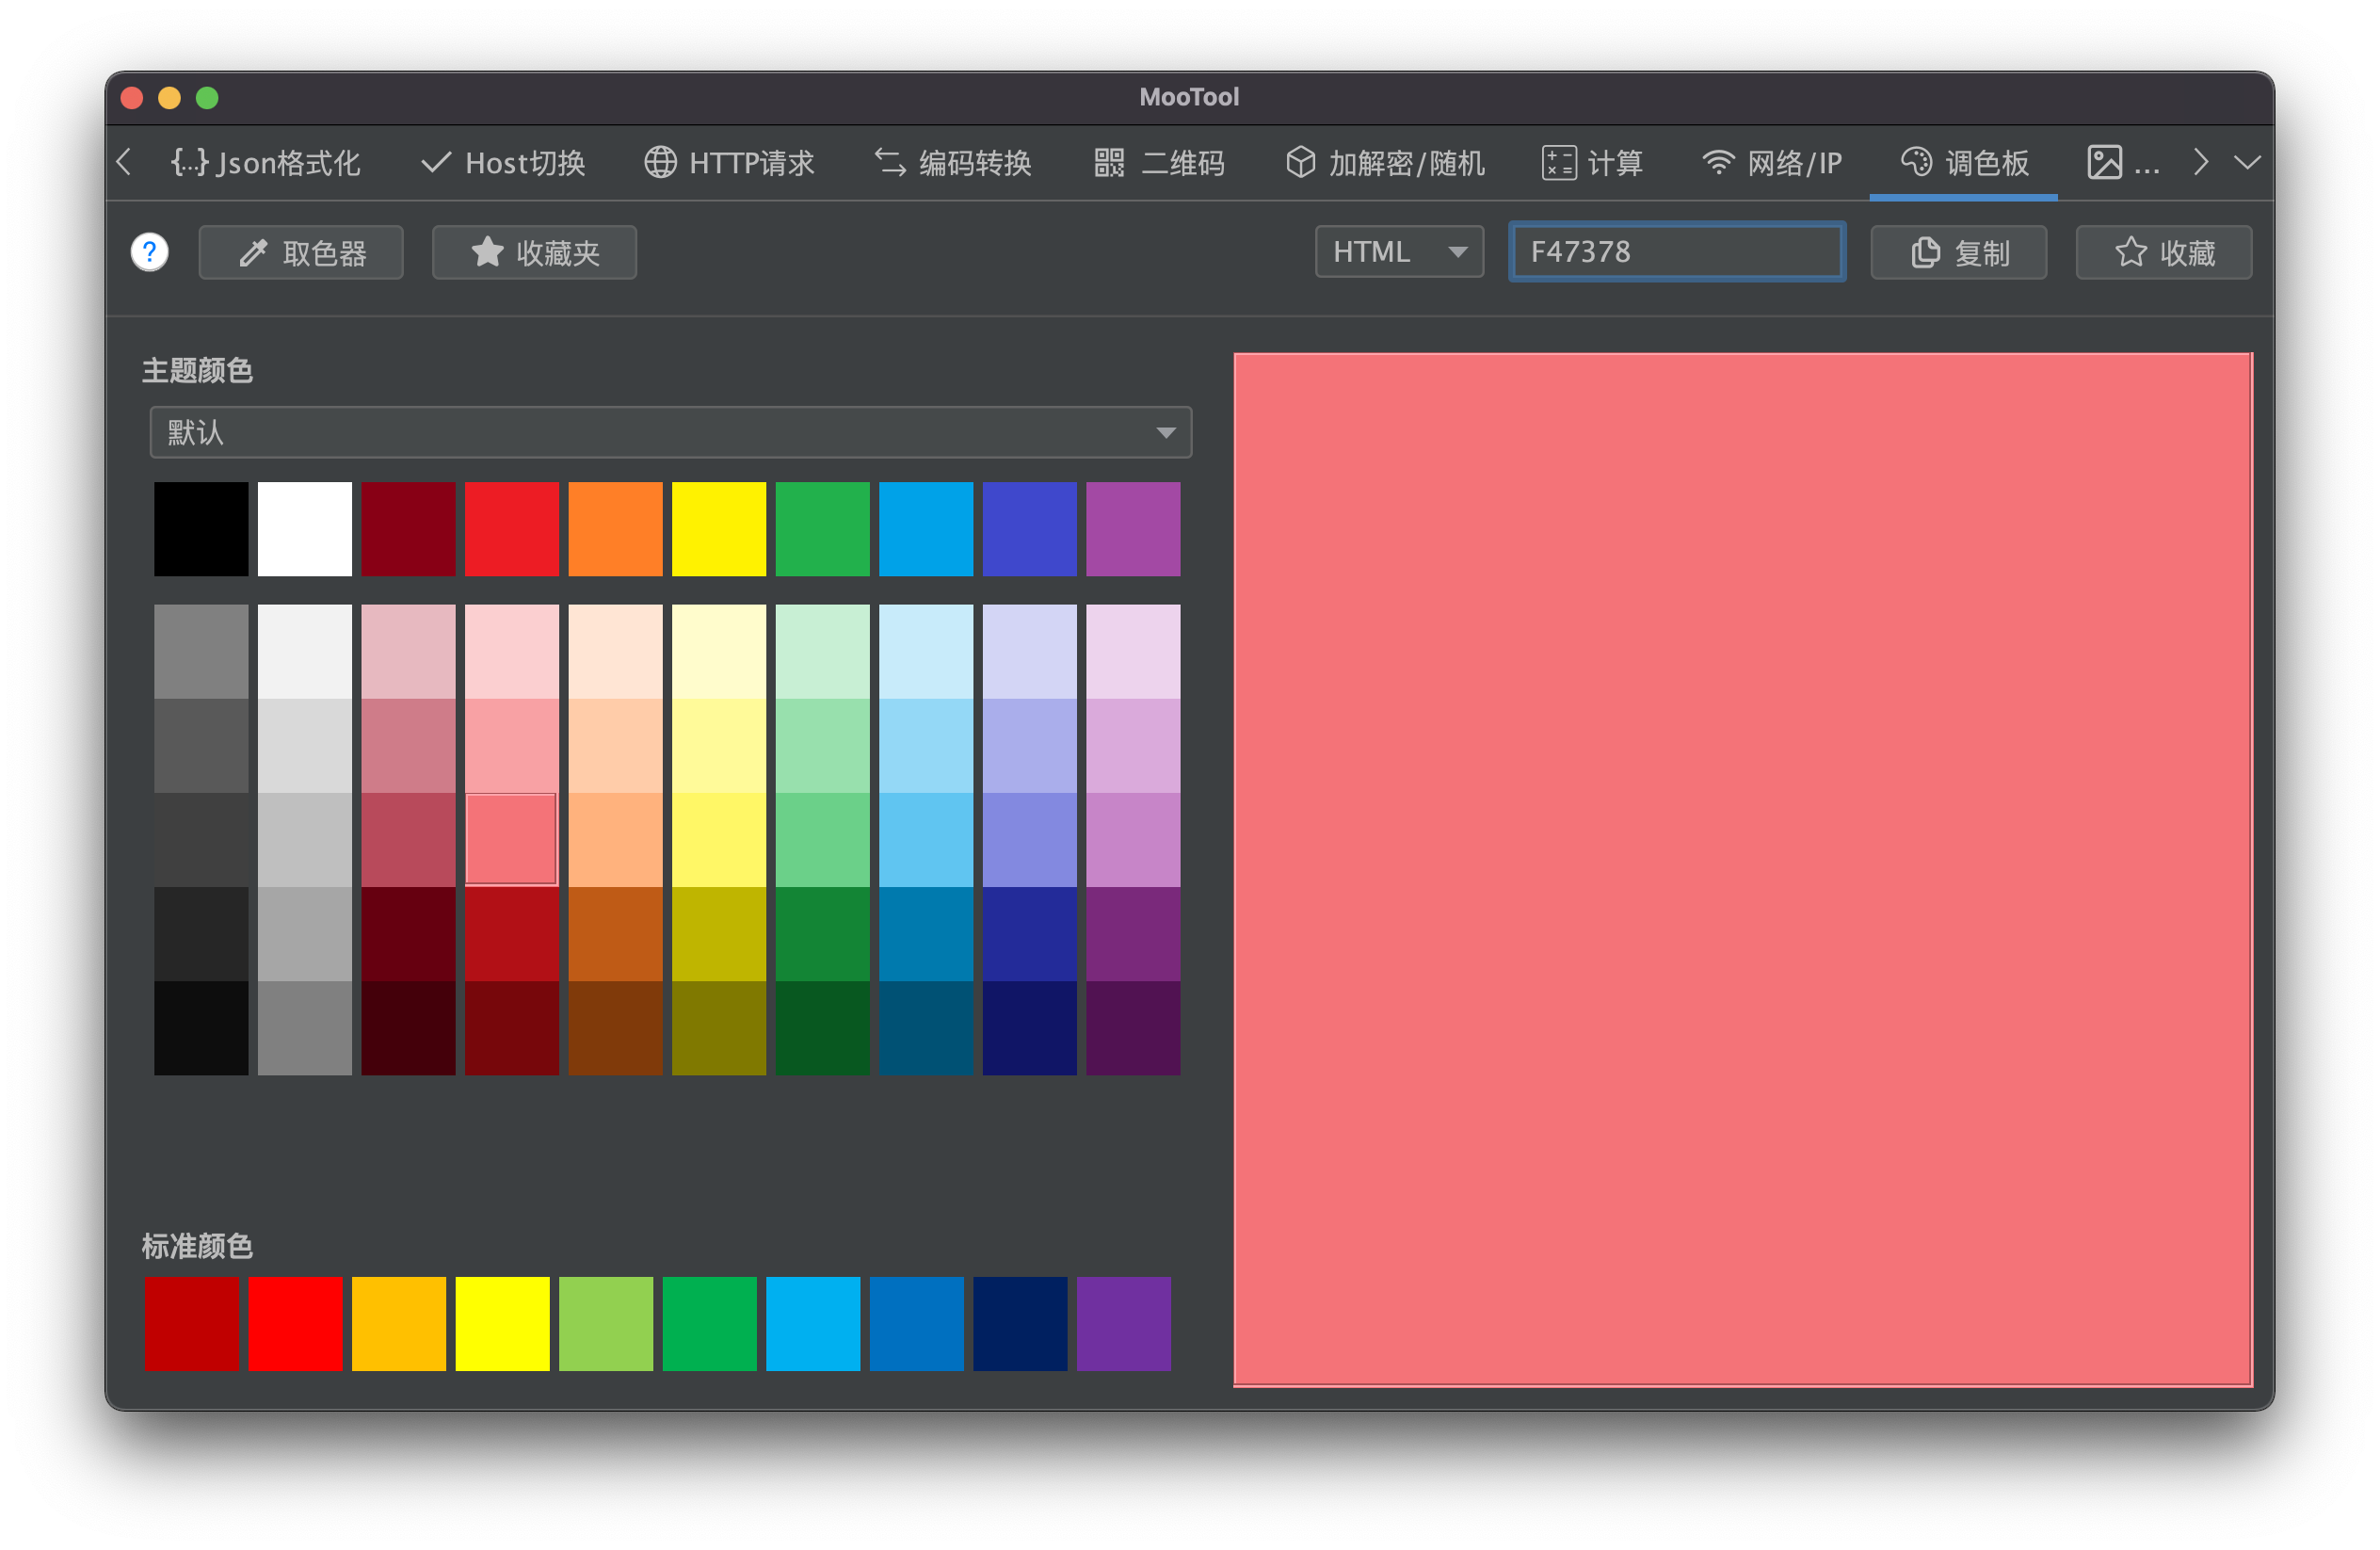Add color with the 收藏 star button
The width and height of the screenshot is (2380, 1550).
2163,252
